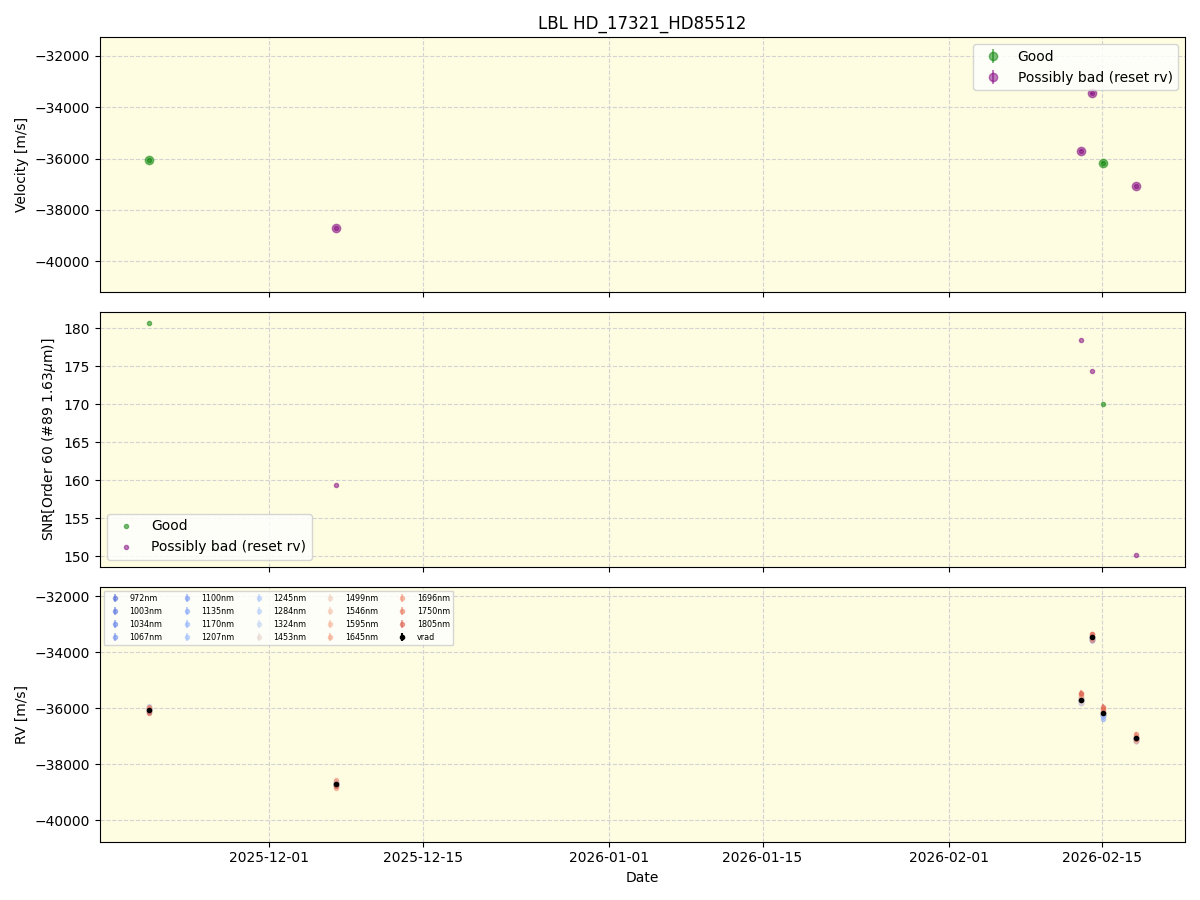
Task: Click the 1805nm marker in the RV legend
Action: [402, 623]
